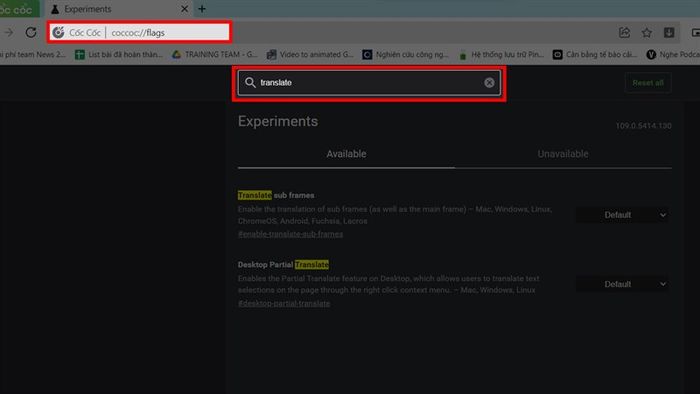Click the Reset all button

click(648, 83)
